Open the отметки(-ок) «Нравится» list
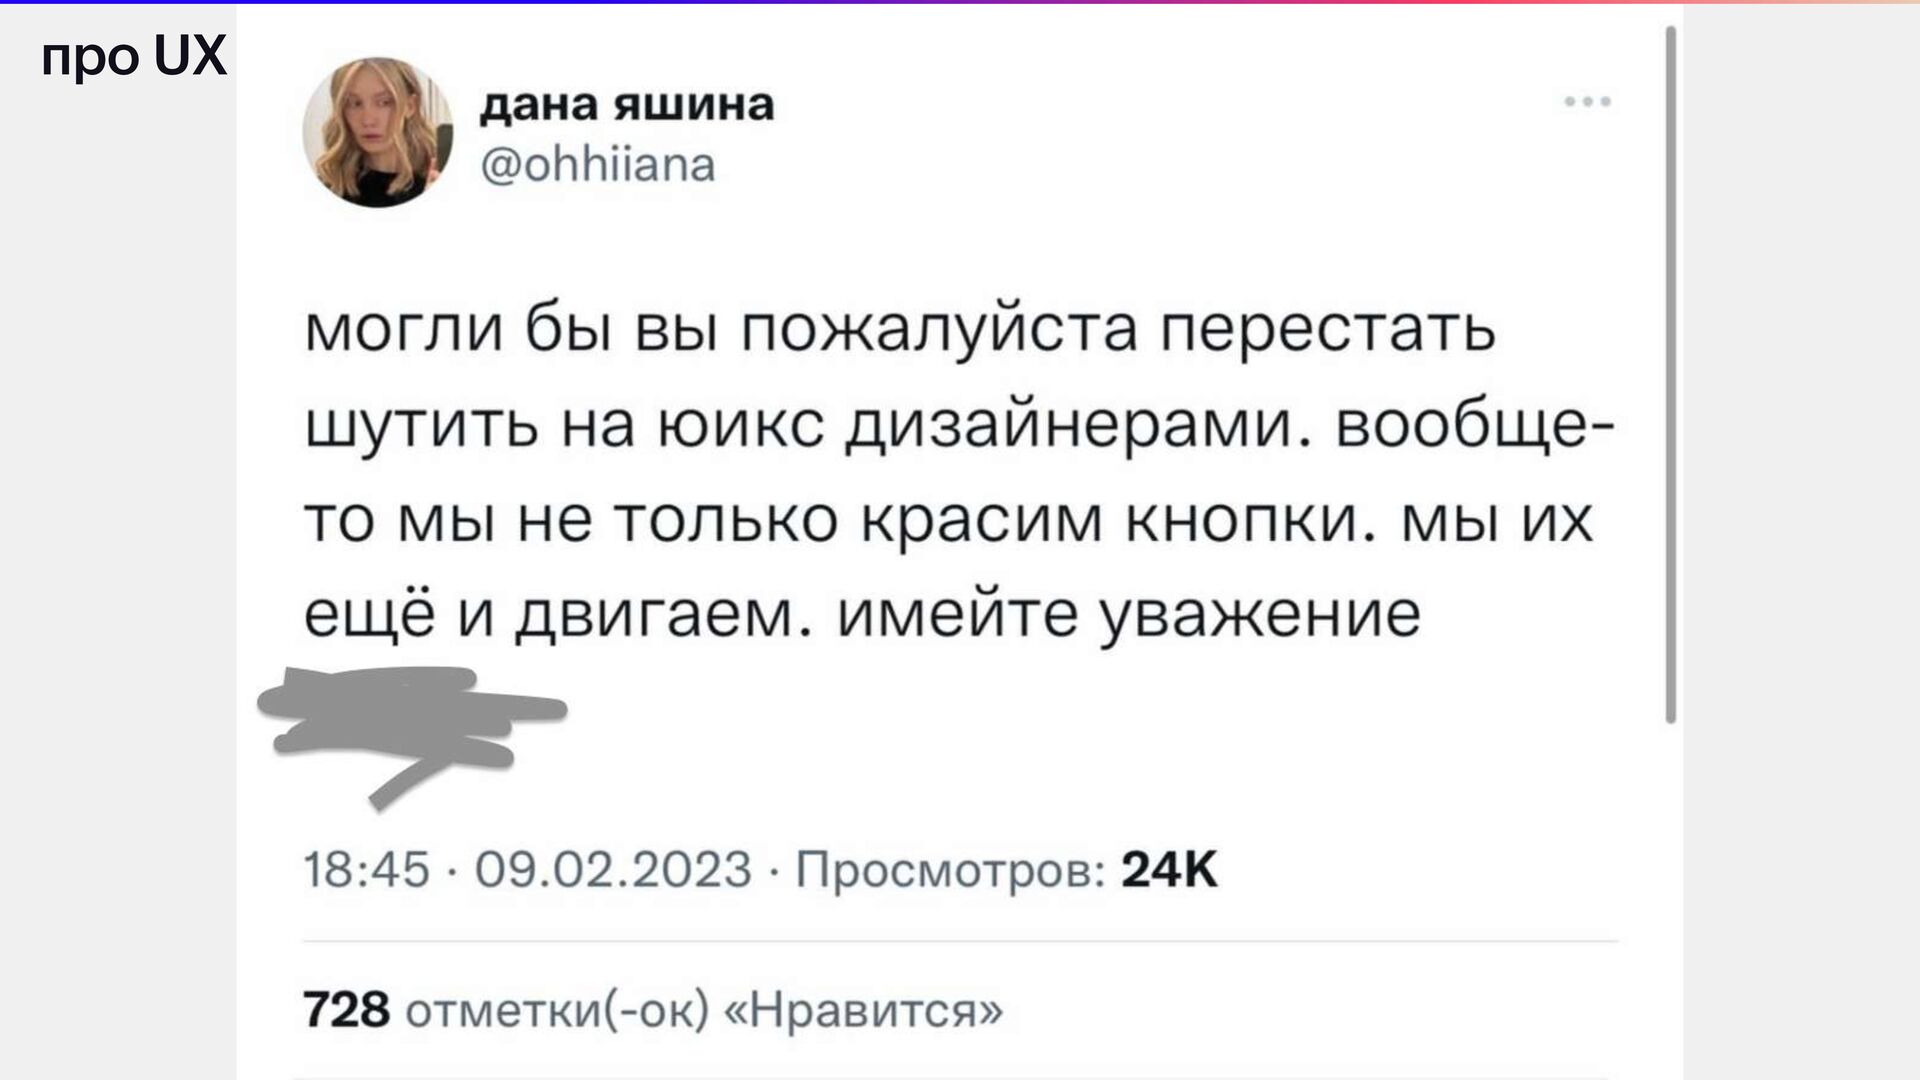1920x1080 pixels. (x=703, y=1010)
